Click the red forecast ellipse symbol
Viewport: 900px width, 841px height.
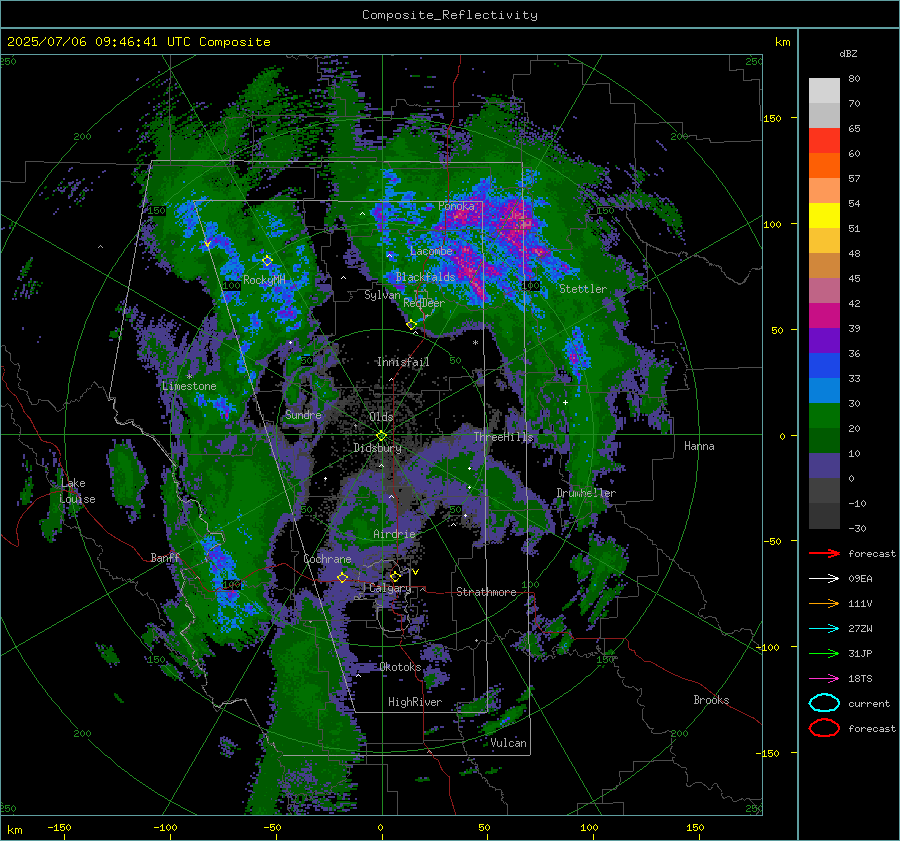point(824,728)
